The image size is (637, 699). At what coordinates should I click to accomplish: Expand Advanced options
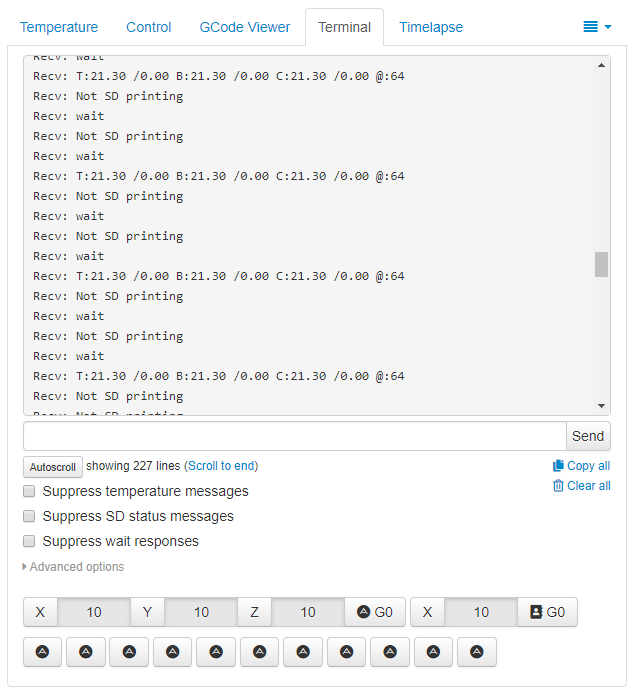click(73, 567)
